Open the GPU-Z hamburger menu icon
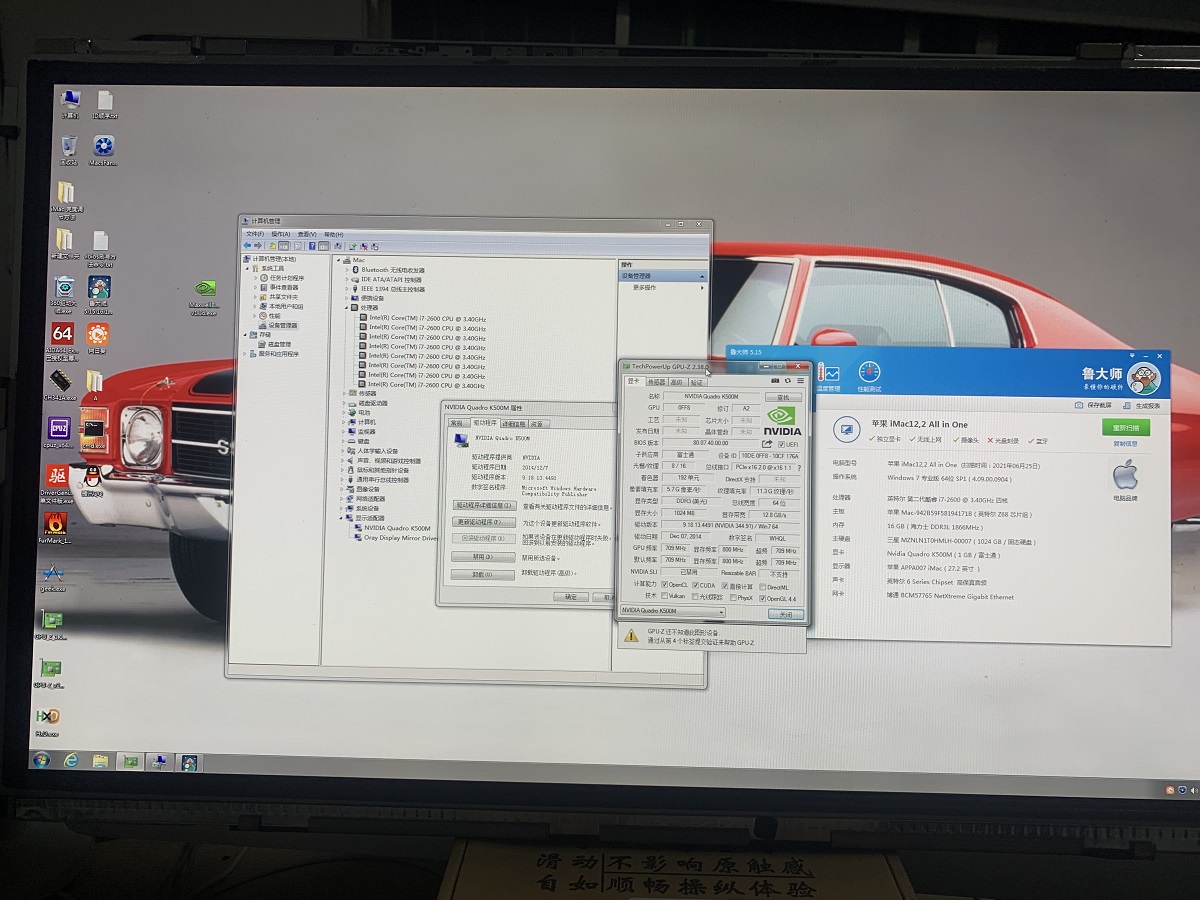The height and width of the screenshot is (900, 1200). 800,380
